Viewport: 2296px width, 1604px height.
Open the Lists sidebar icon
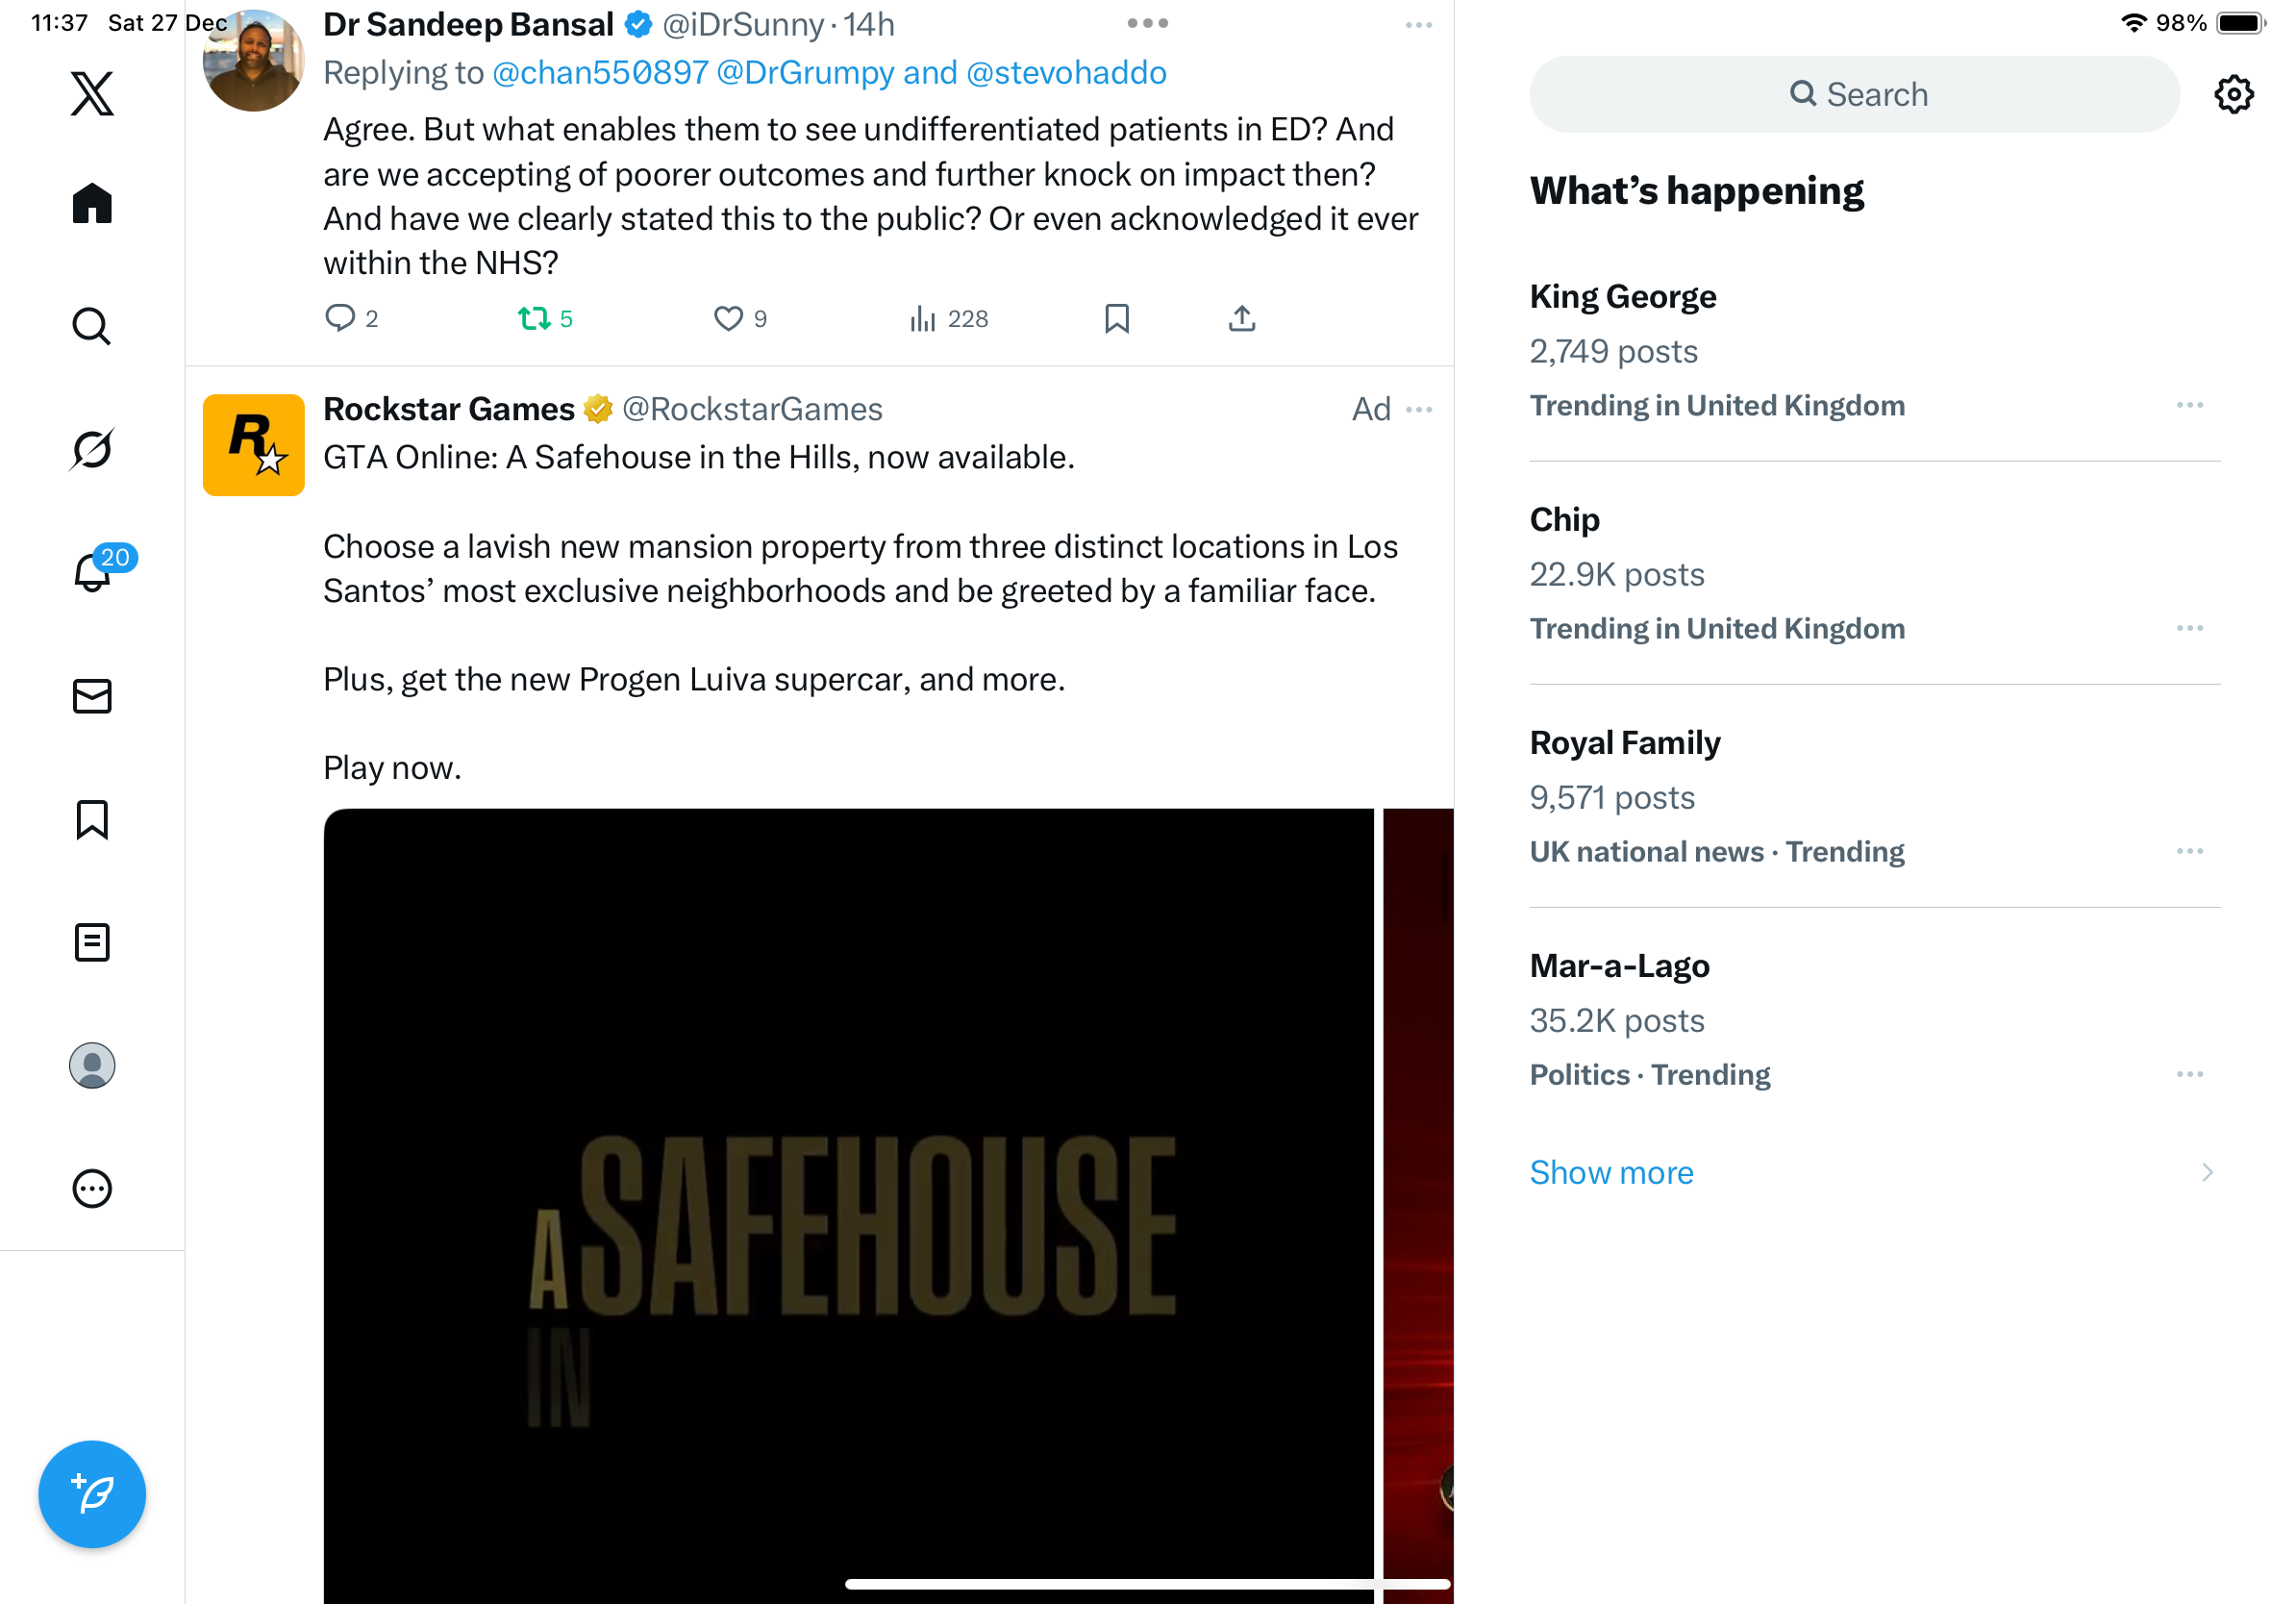(92, 942)
